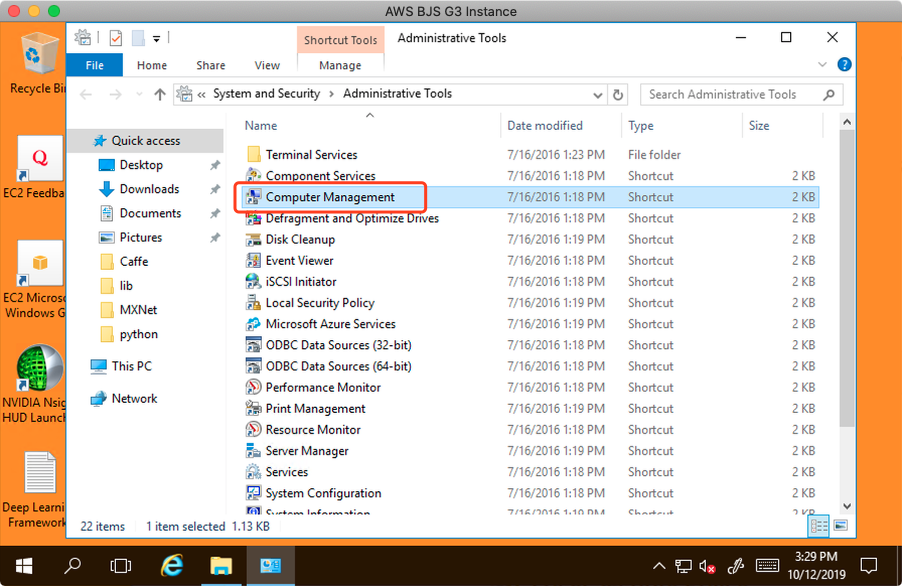902x586 pixels.
Task: Sort by Date modified column header
Action: tap(545, 126)
